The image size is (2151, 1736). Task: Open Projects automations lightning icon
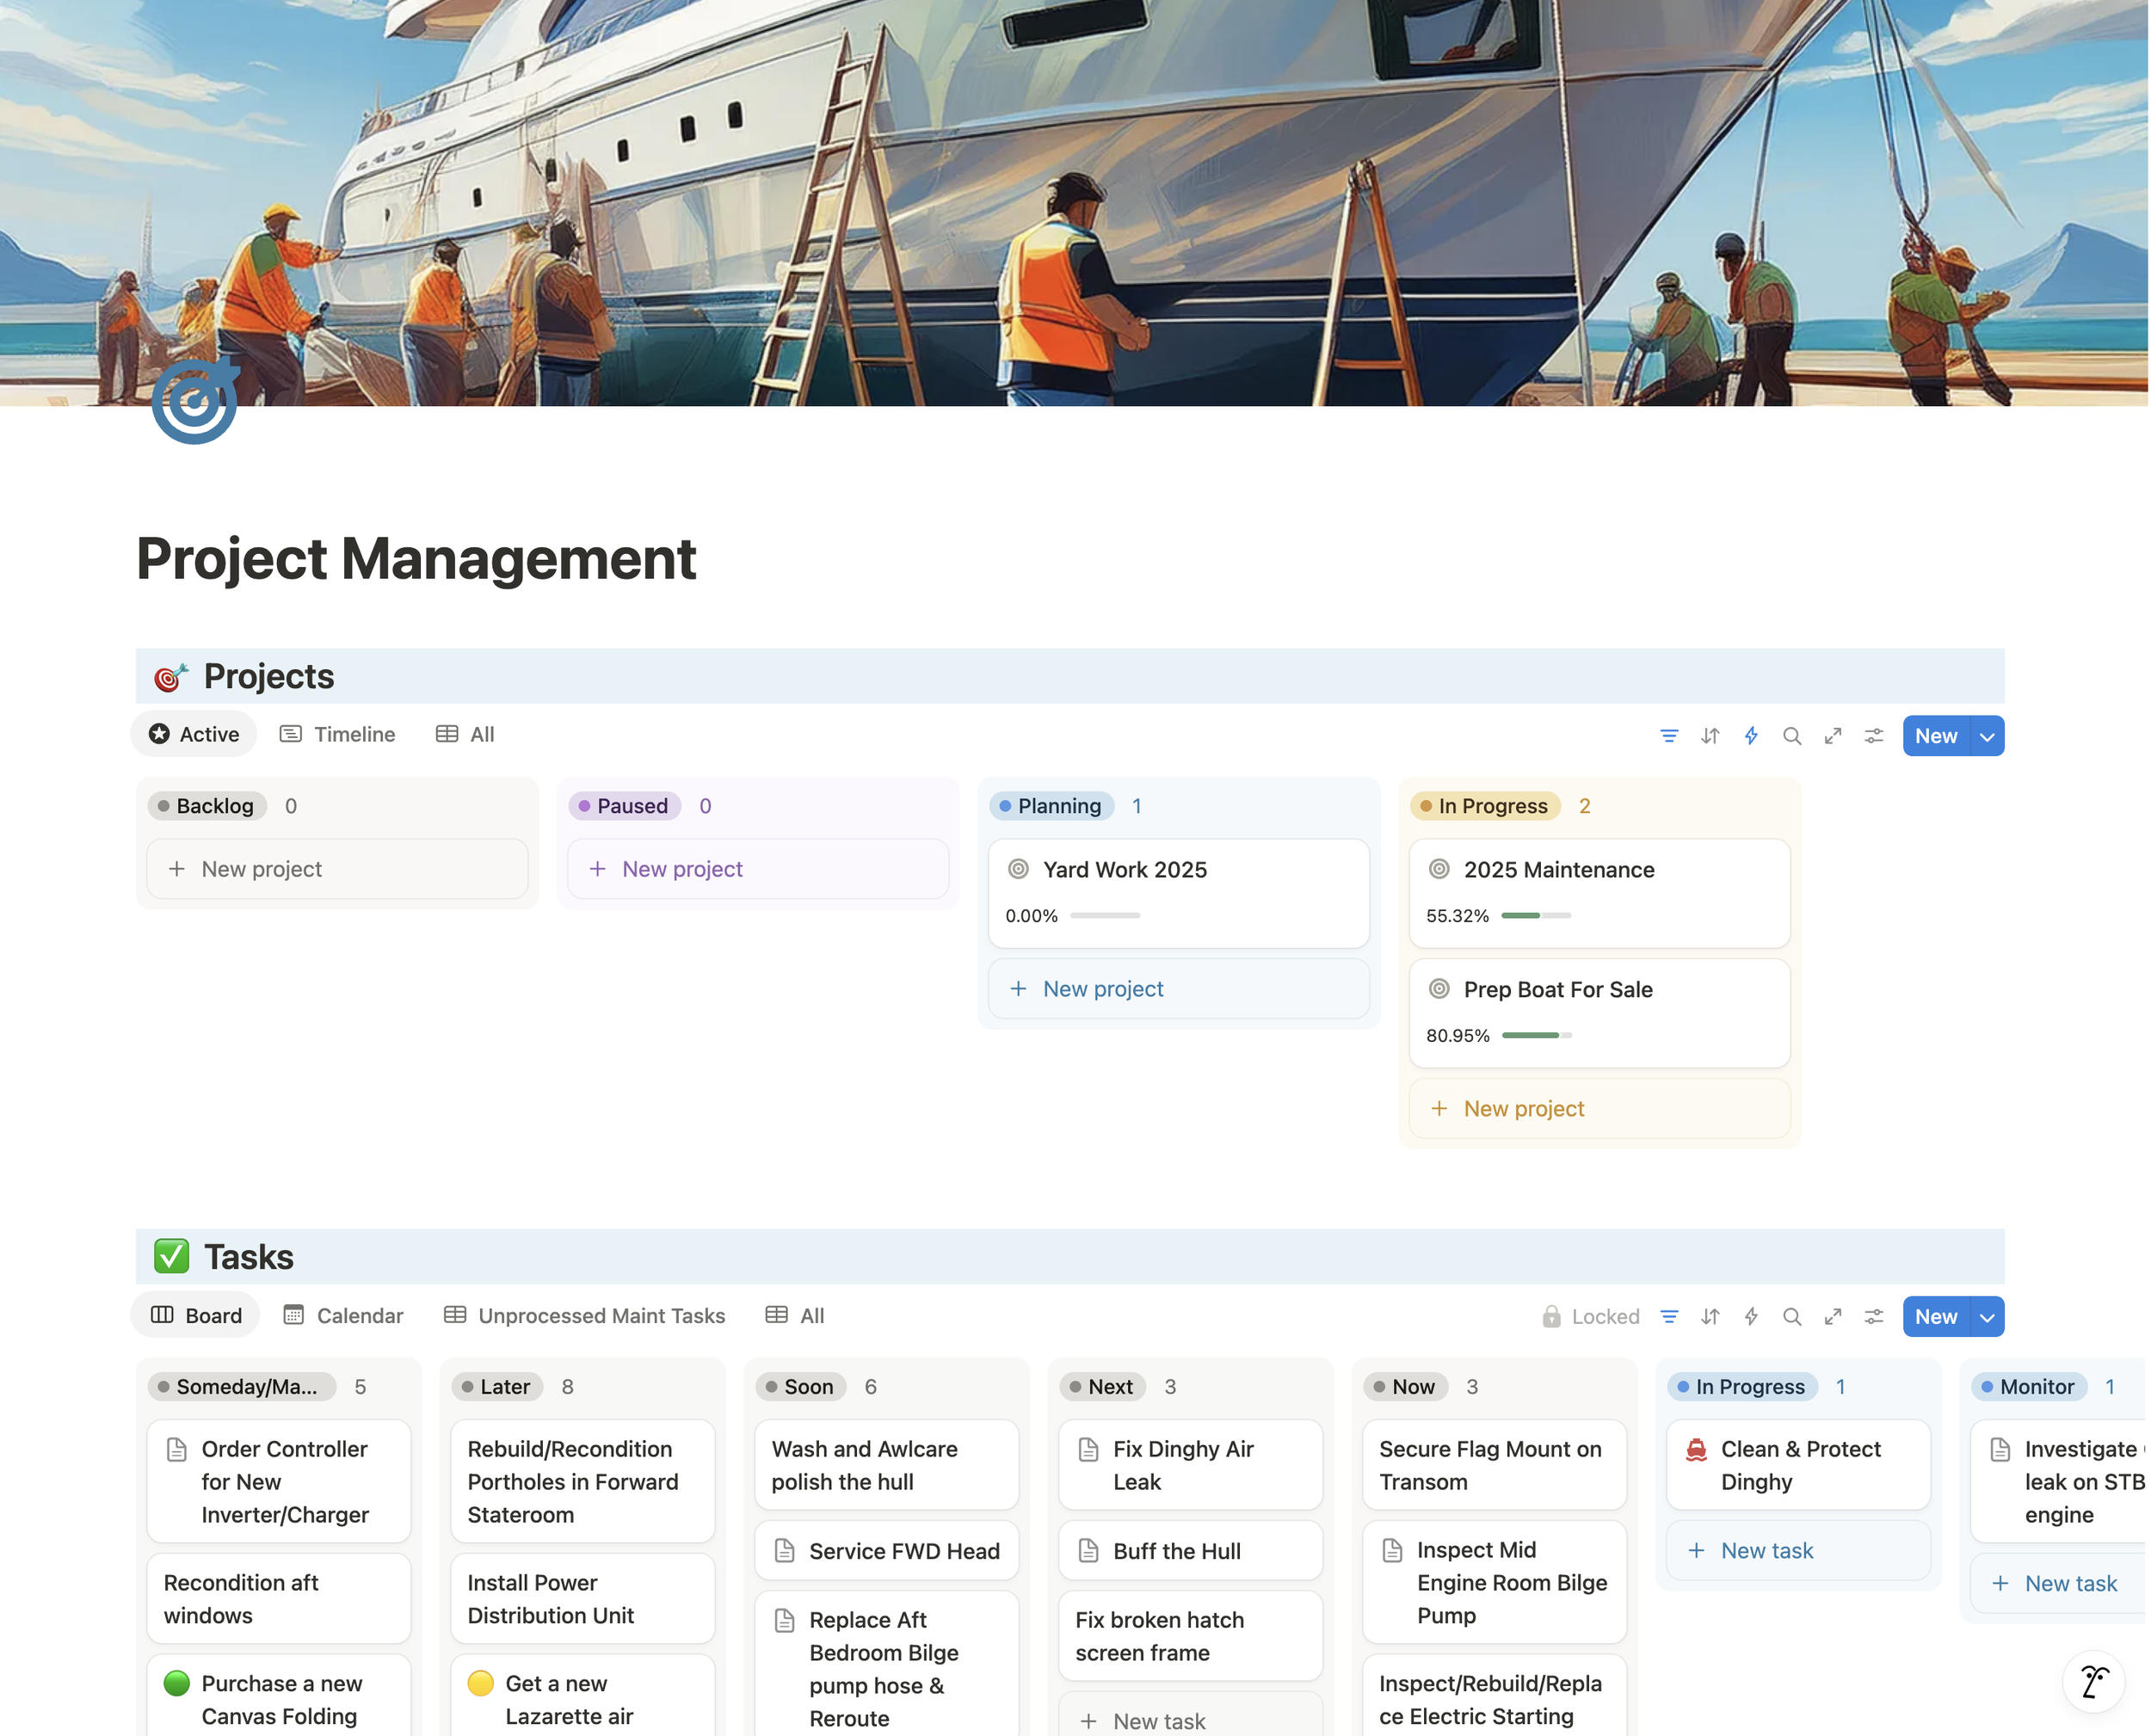point(1751,736)
